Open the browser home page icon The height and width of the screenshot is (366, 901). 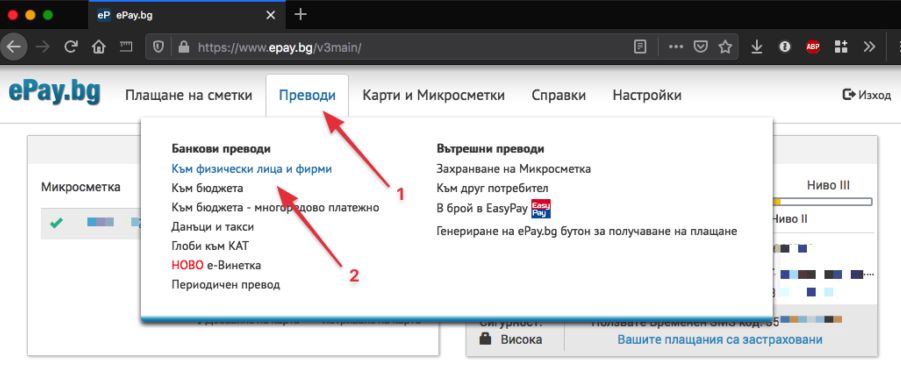tap(99, 47)
